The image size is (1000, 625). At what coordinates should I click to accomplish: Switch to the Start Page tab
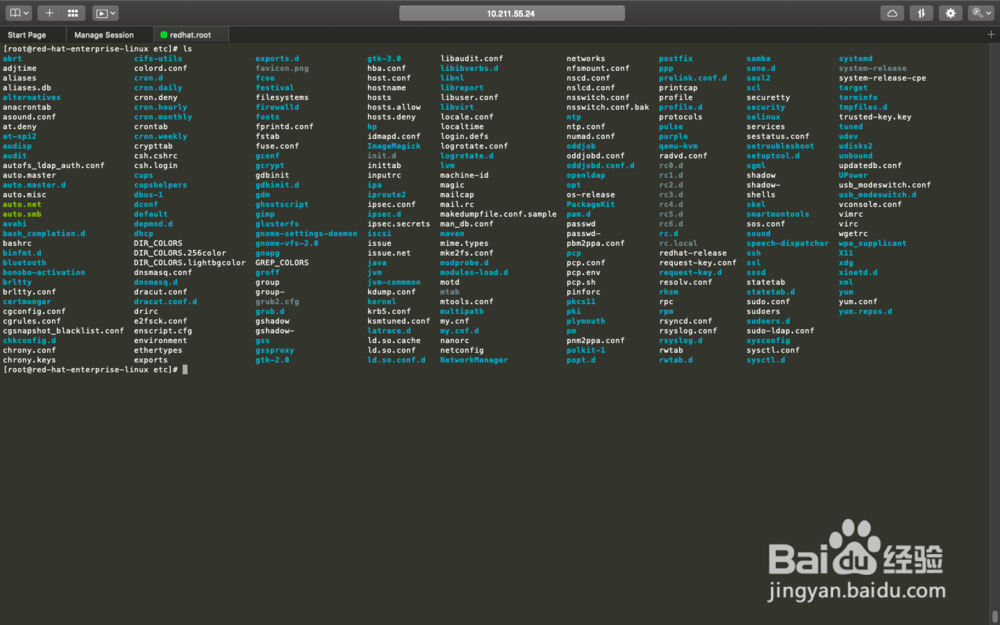(x=27, y=35)
